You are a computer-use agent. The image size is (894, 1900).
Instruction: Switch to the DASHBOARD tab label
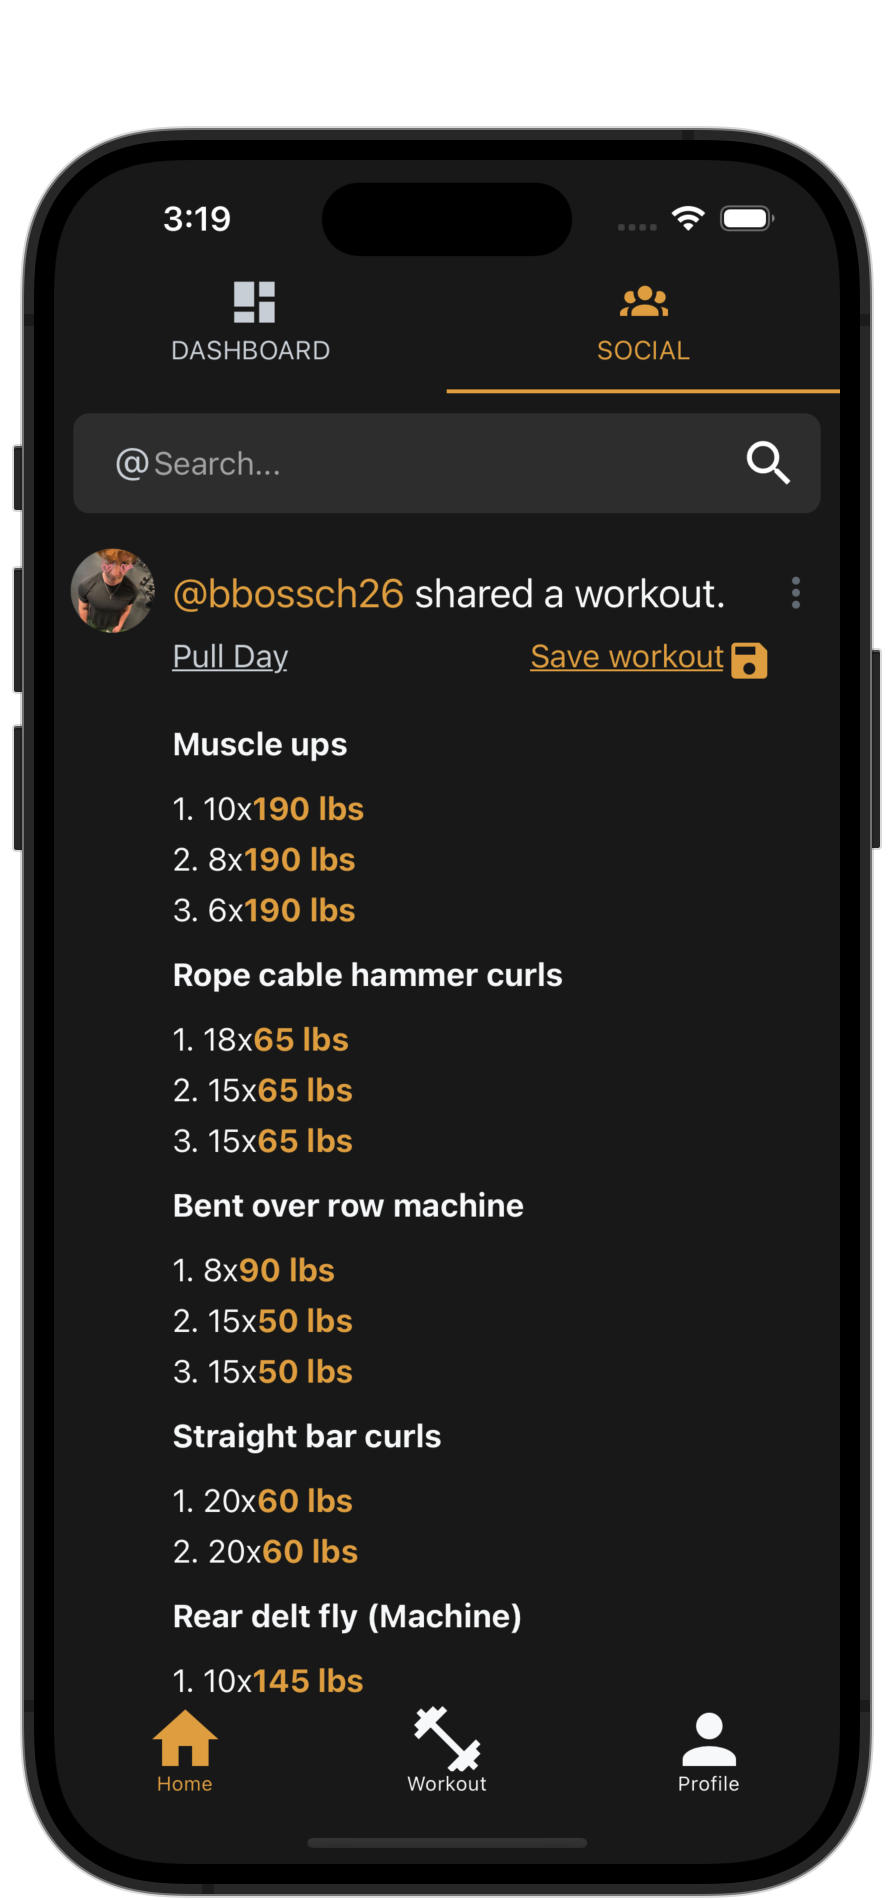[251, 351]
